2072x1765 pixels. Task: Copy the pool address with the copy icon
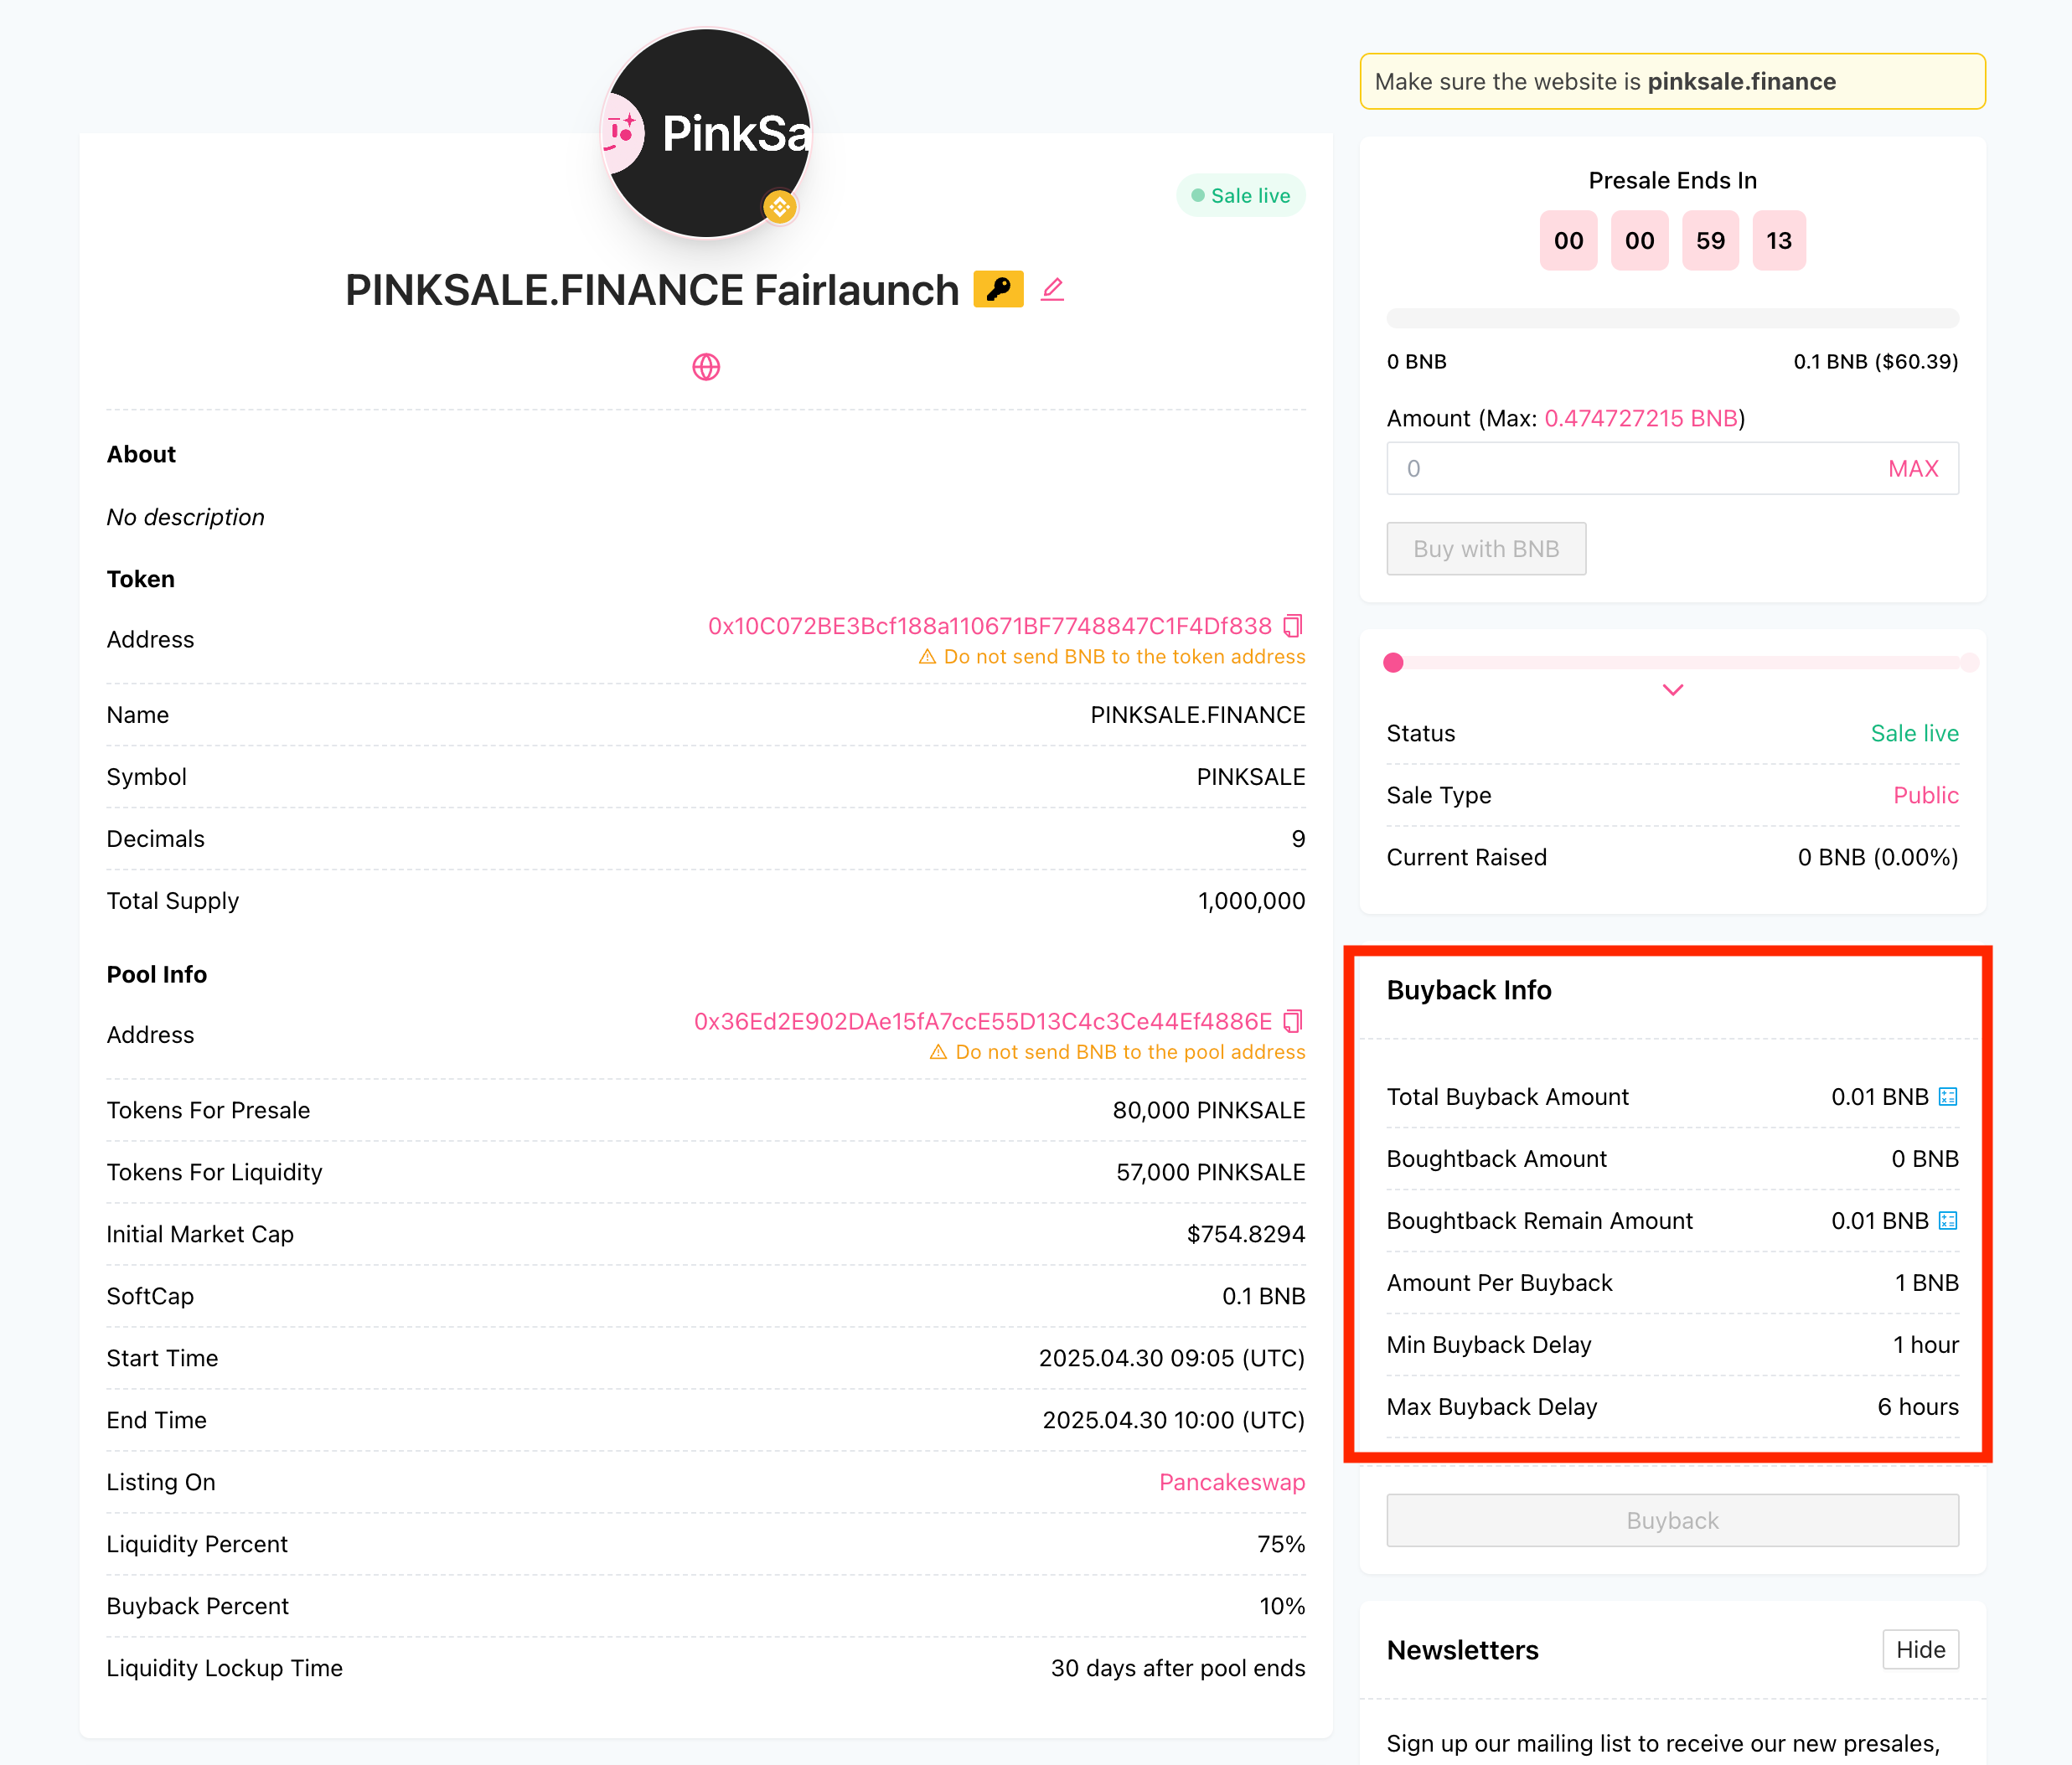click(x=1293, y=1021)
